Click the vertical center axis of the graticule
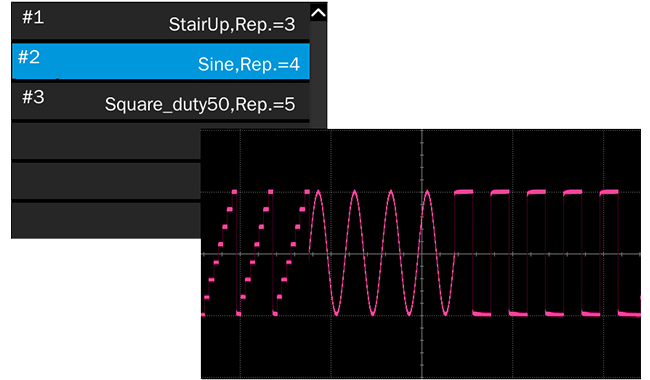650x380 pixels. pyautogui.click(x=422, y=254)
